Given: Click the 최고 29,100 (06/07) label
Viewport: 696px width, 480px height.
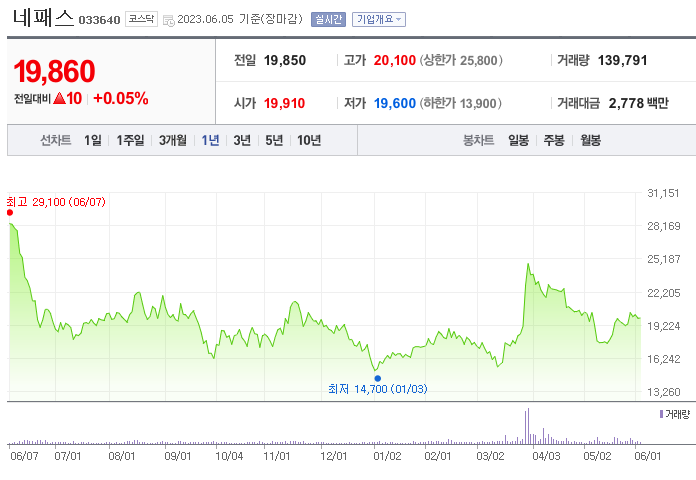Looking at the screenshot, I should tap(56, 202).
